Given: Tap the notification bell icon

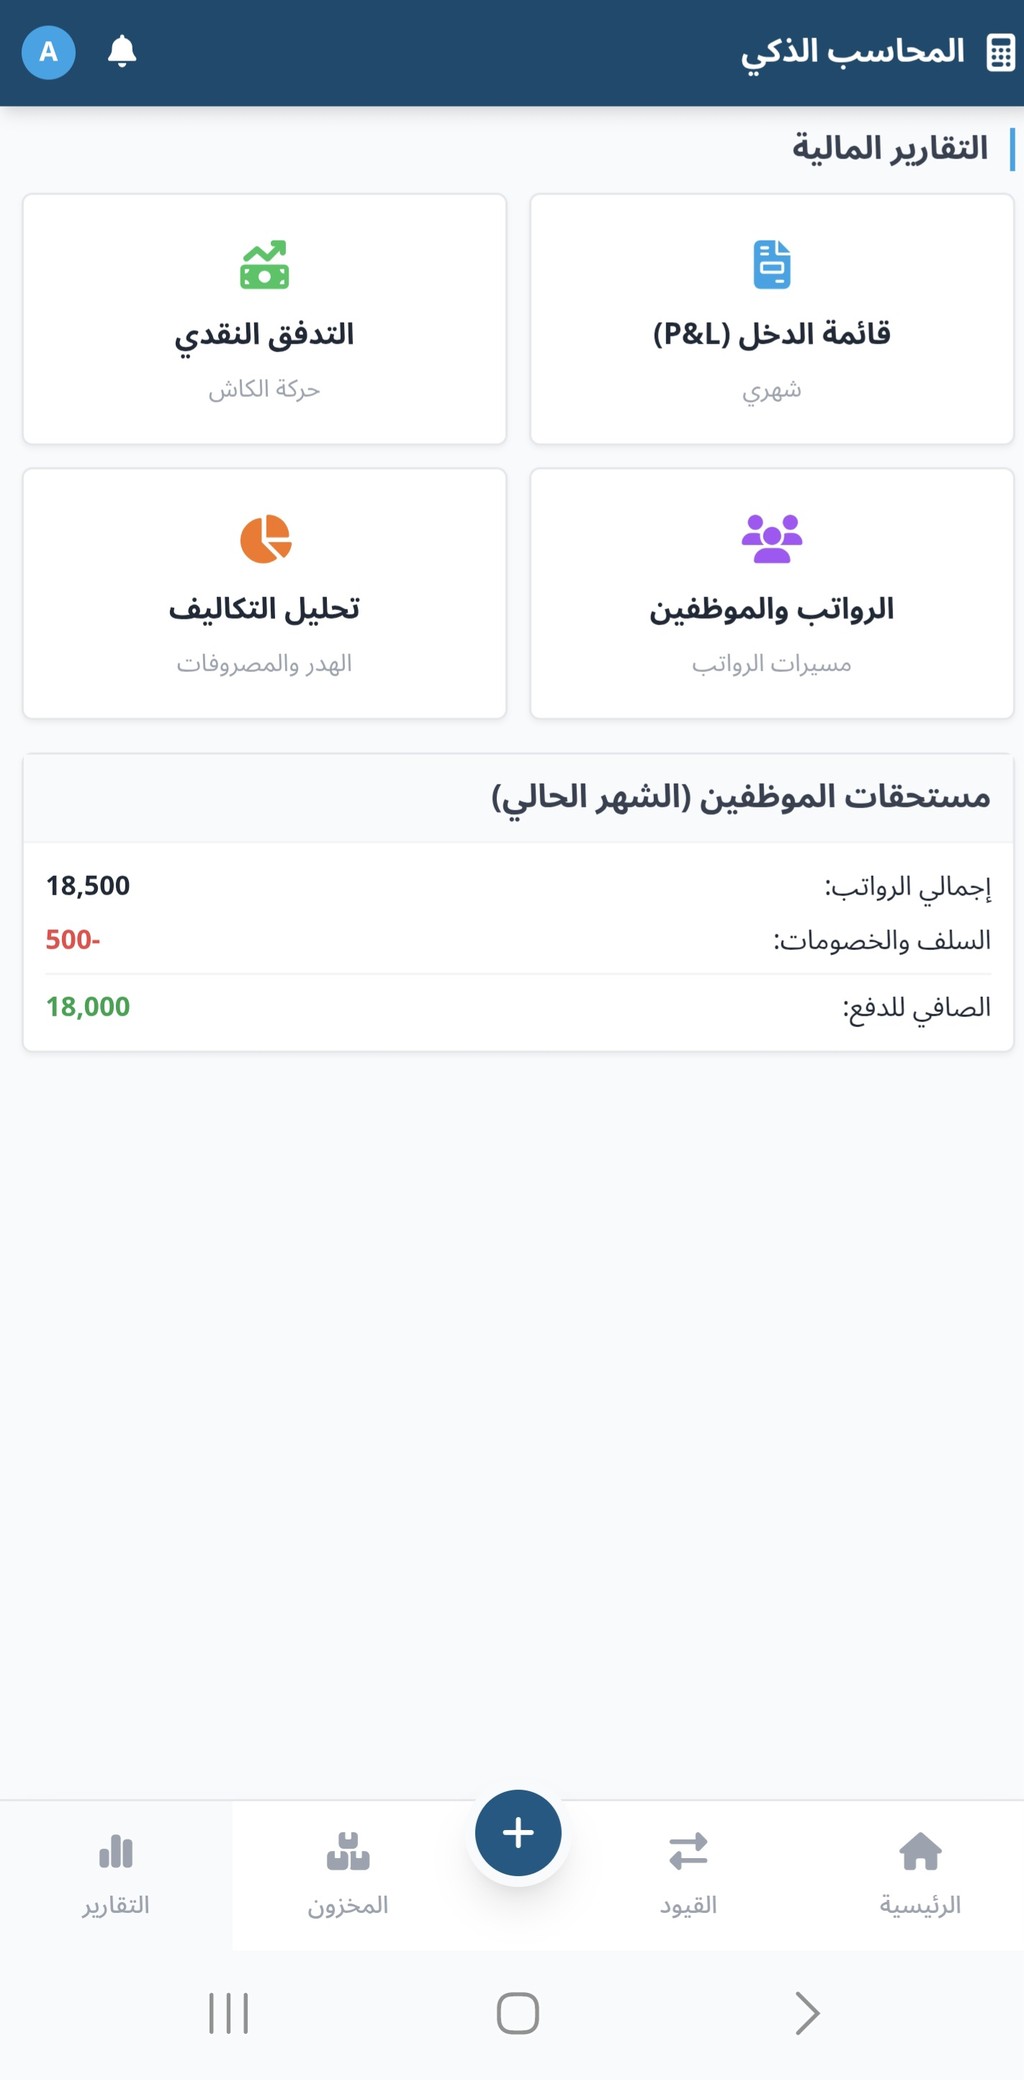Looking at the screenshot, I should pyautogui.click(x=122, y=51).
